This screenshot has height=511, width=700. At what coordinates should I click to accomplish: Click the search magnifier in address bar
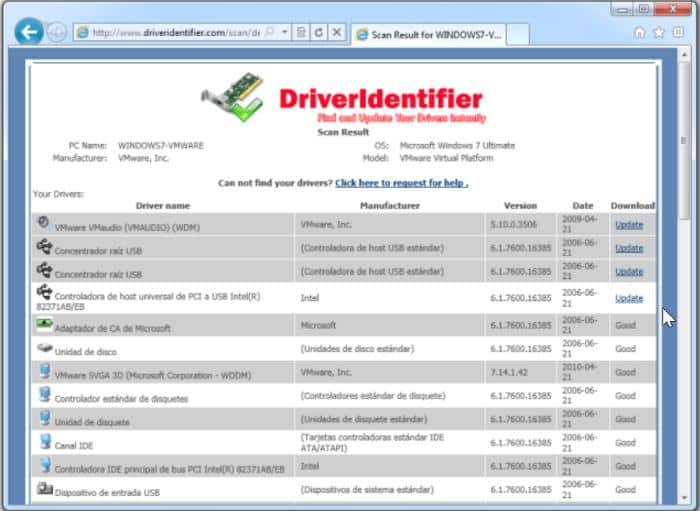click(x=270, y=32)
